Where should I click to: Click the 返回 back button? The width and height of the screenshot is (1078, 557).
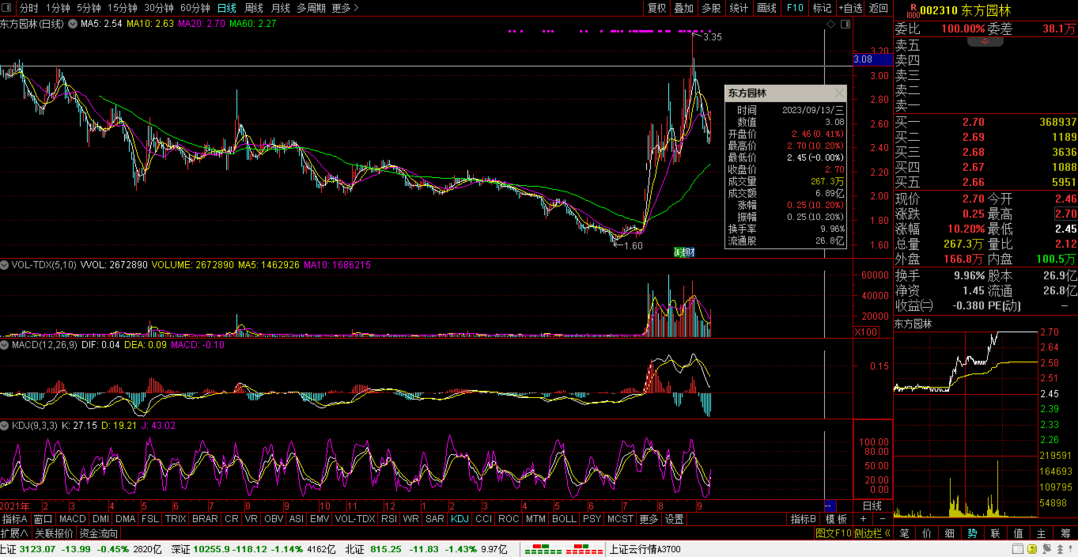tap(878, 8)
